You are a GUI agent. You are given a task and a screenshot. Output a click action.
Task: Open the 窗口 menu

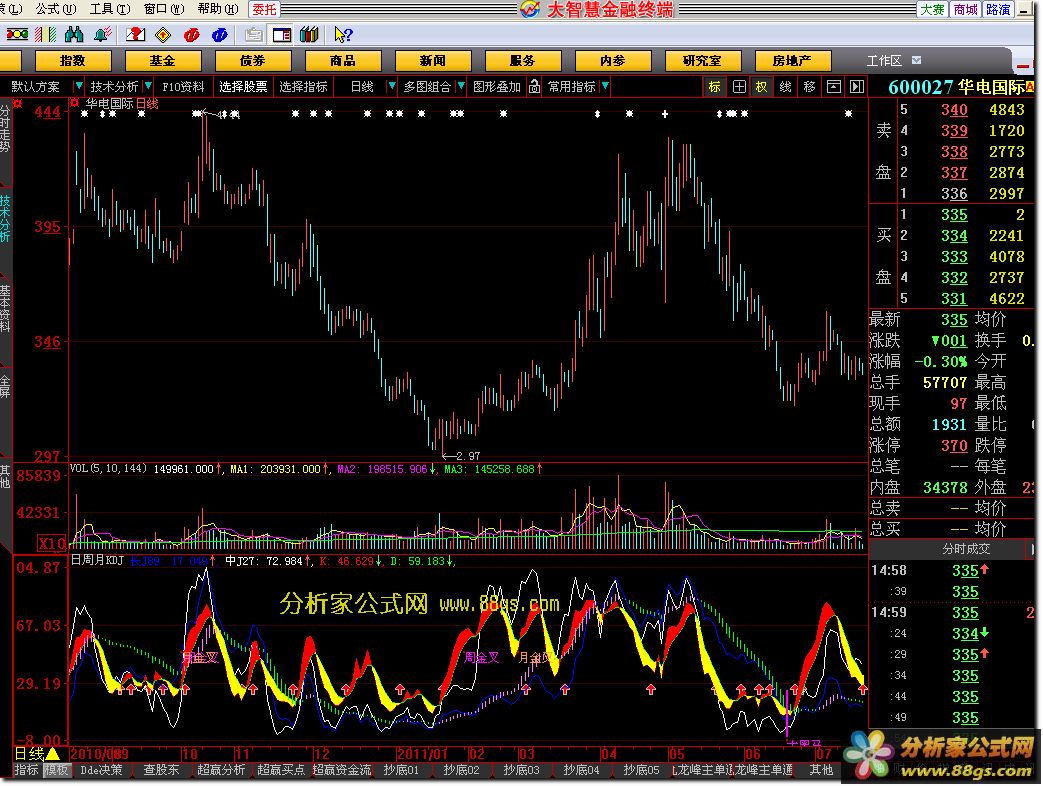[x=164, y=9]
